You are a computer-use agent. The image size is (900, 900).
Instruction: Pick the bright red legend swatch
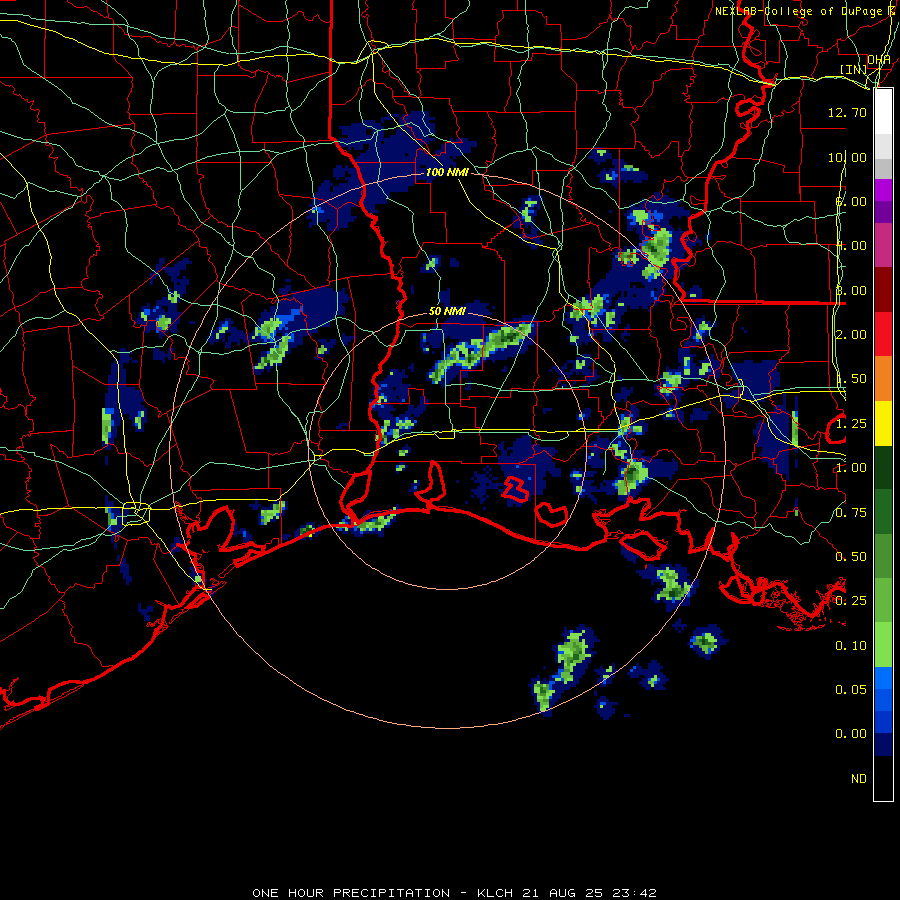pos(883,334)
